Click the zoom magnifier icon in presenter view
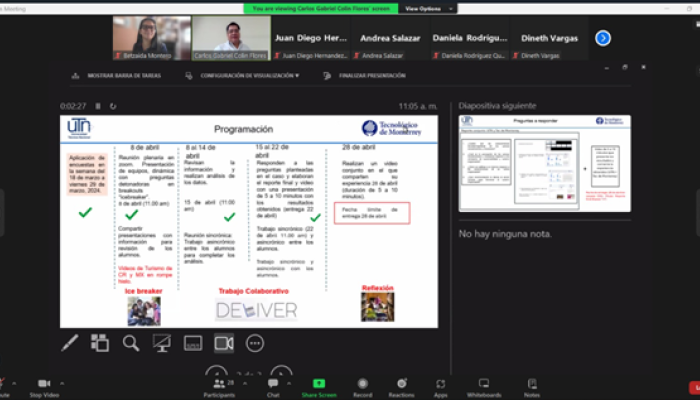Viewport: 700px width, 400px height. coord(131,343)
